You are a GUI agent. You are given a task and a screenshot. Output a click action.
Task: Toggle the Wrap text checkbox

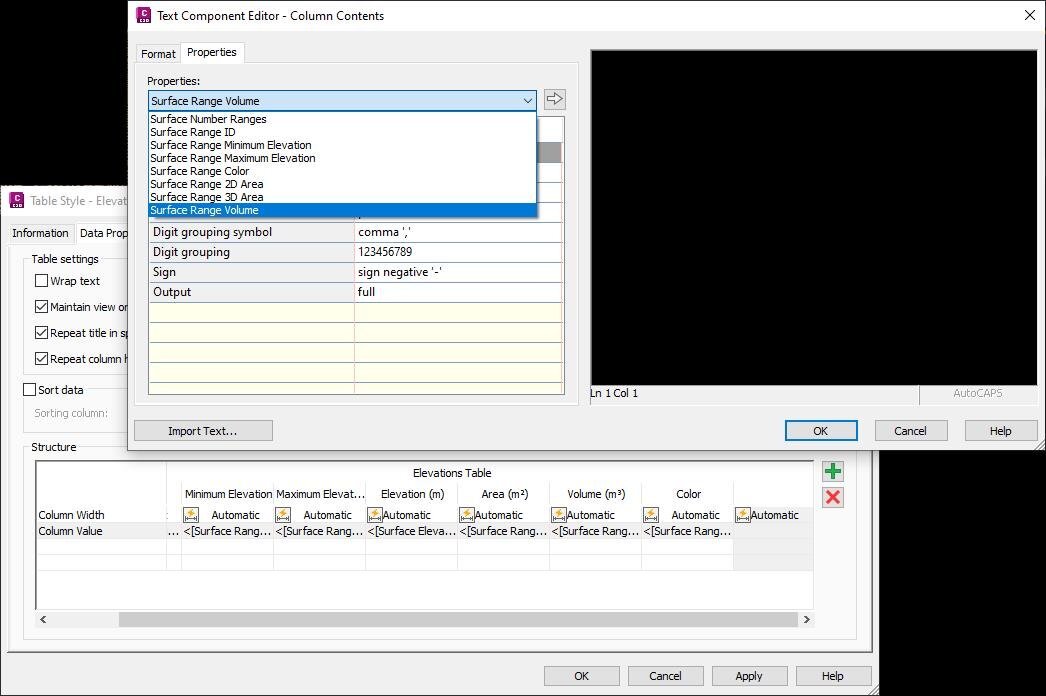point(41,281)
